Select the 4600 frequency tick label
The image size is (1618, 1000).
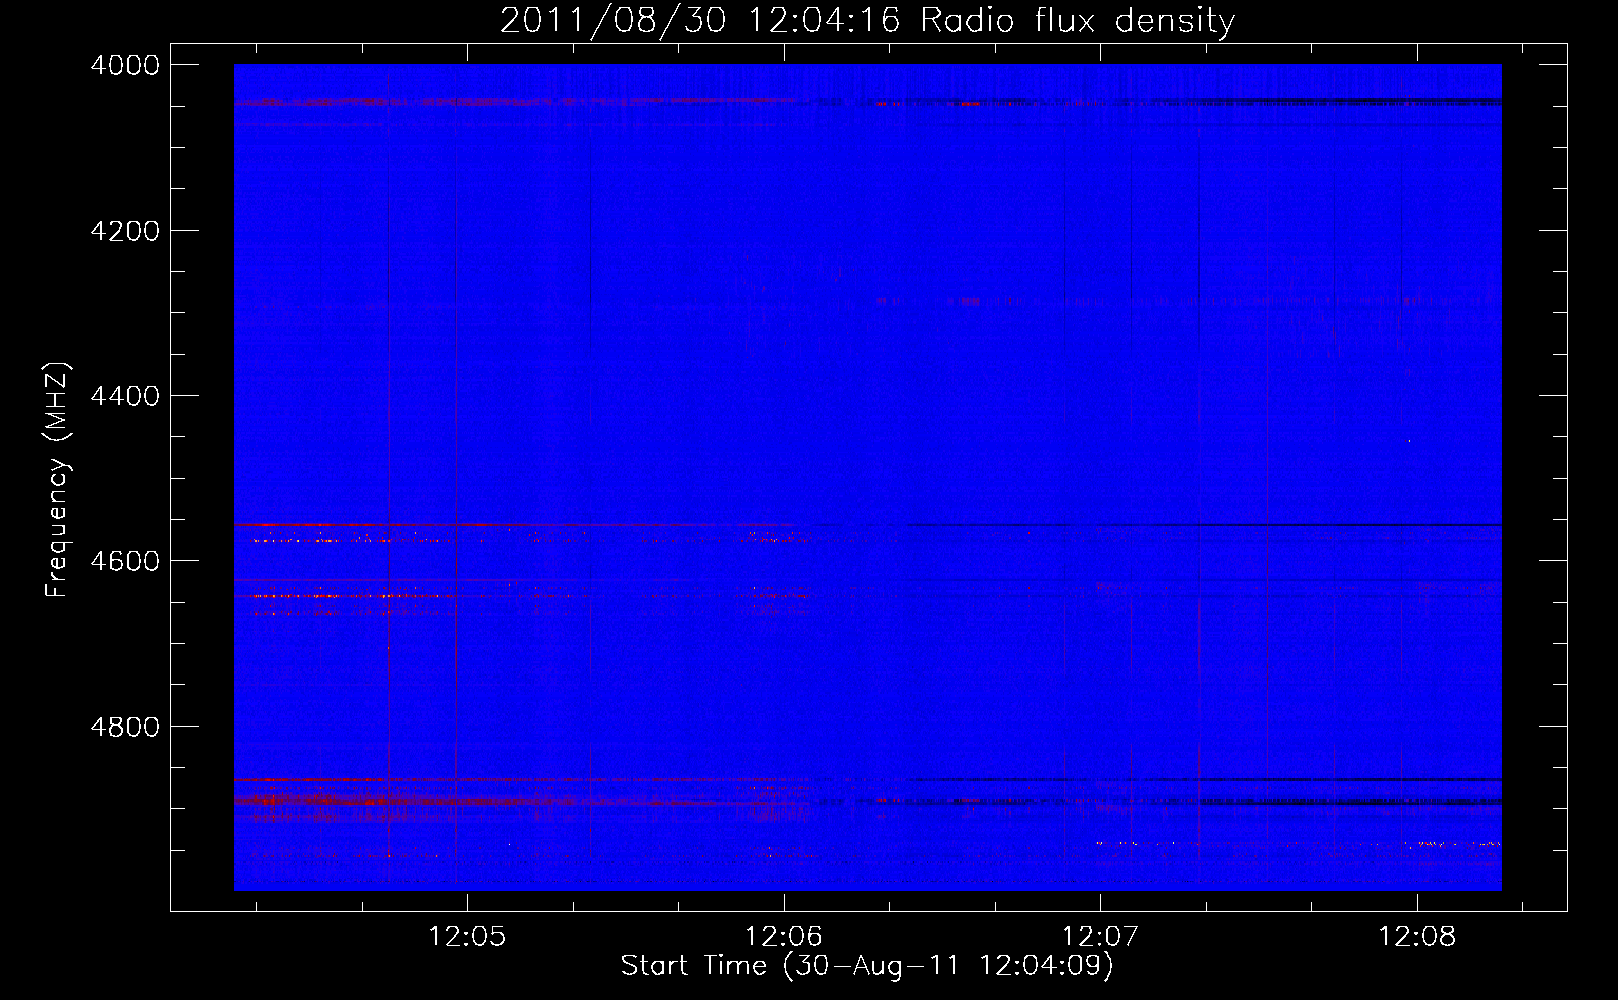click(125, 561)
